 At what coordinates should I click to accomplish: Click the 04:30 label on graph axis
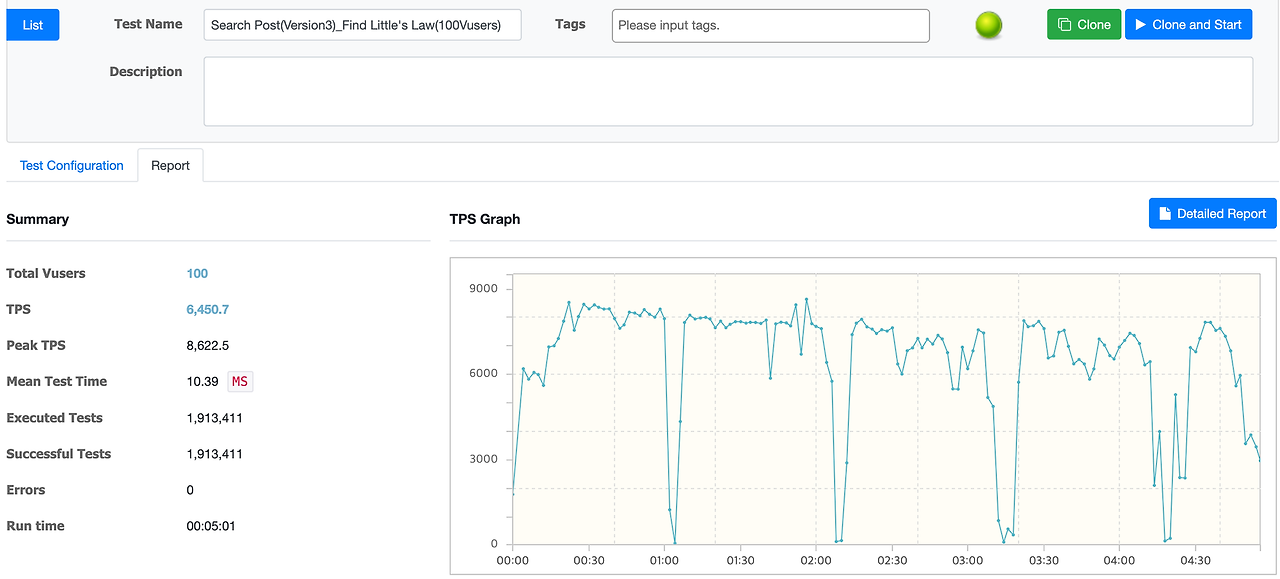[x=1195, y=561]
